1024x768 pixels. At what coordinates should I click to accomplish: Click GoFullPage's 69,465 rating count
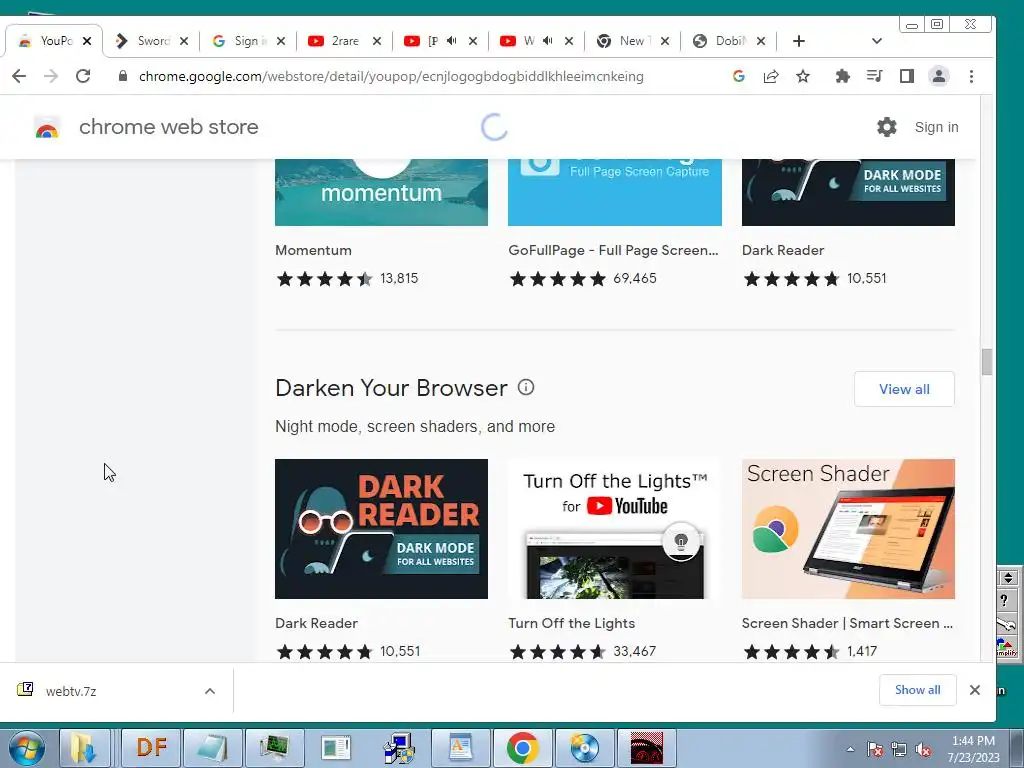(x=635, y=278)
